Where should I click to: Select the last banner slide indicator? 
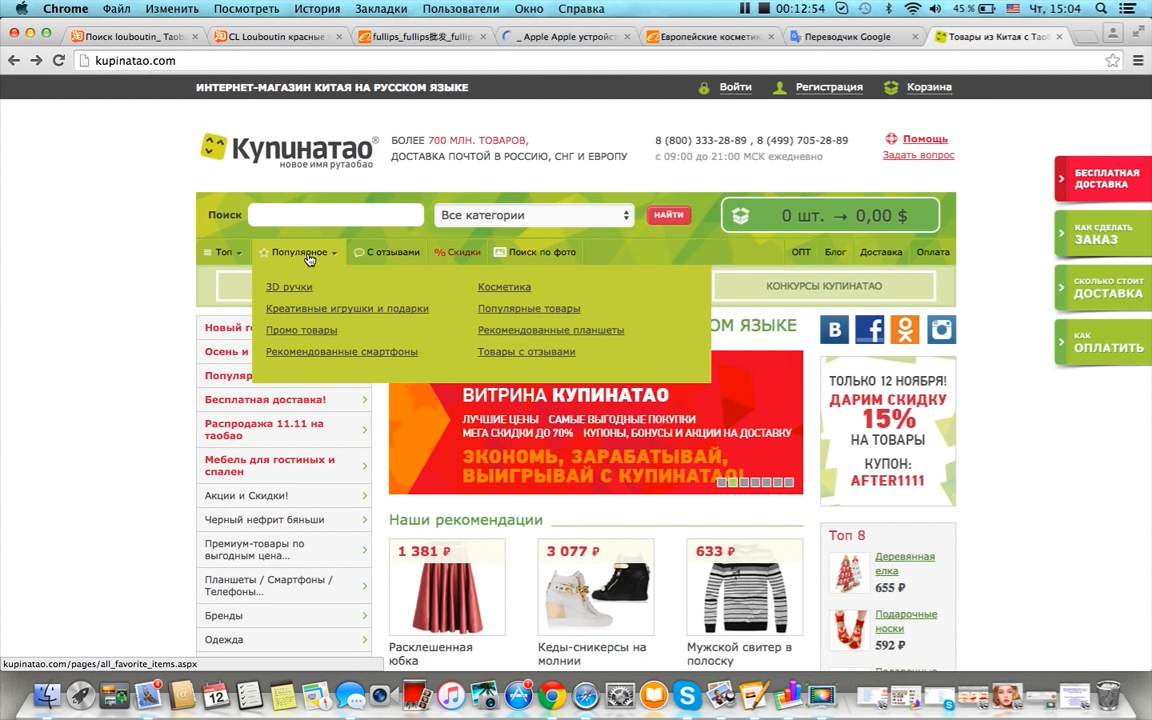coord(789,483)
